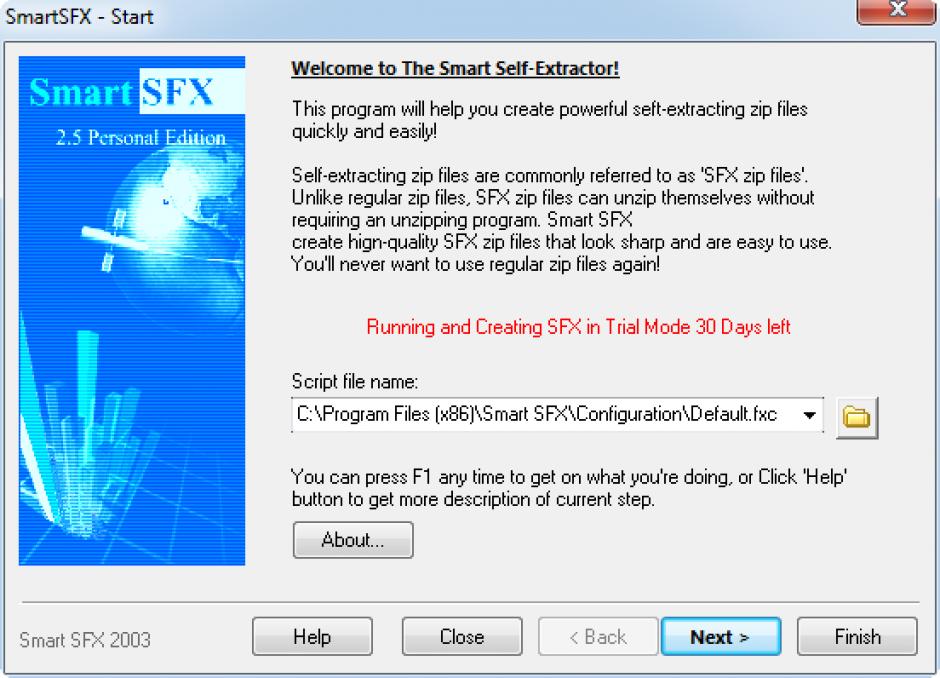Click the disabled Back button
Image resolution: width=940 pixels, height=678 pixels.
[x=598, y=637]
